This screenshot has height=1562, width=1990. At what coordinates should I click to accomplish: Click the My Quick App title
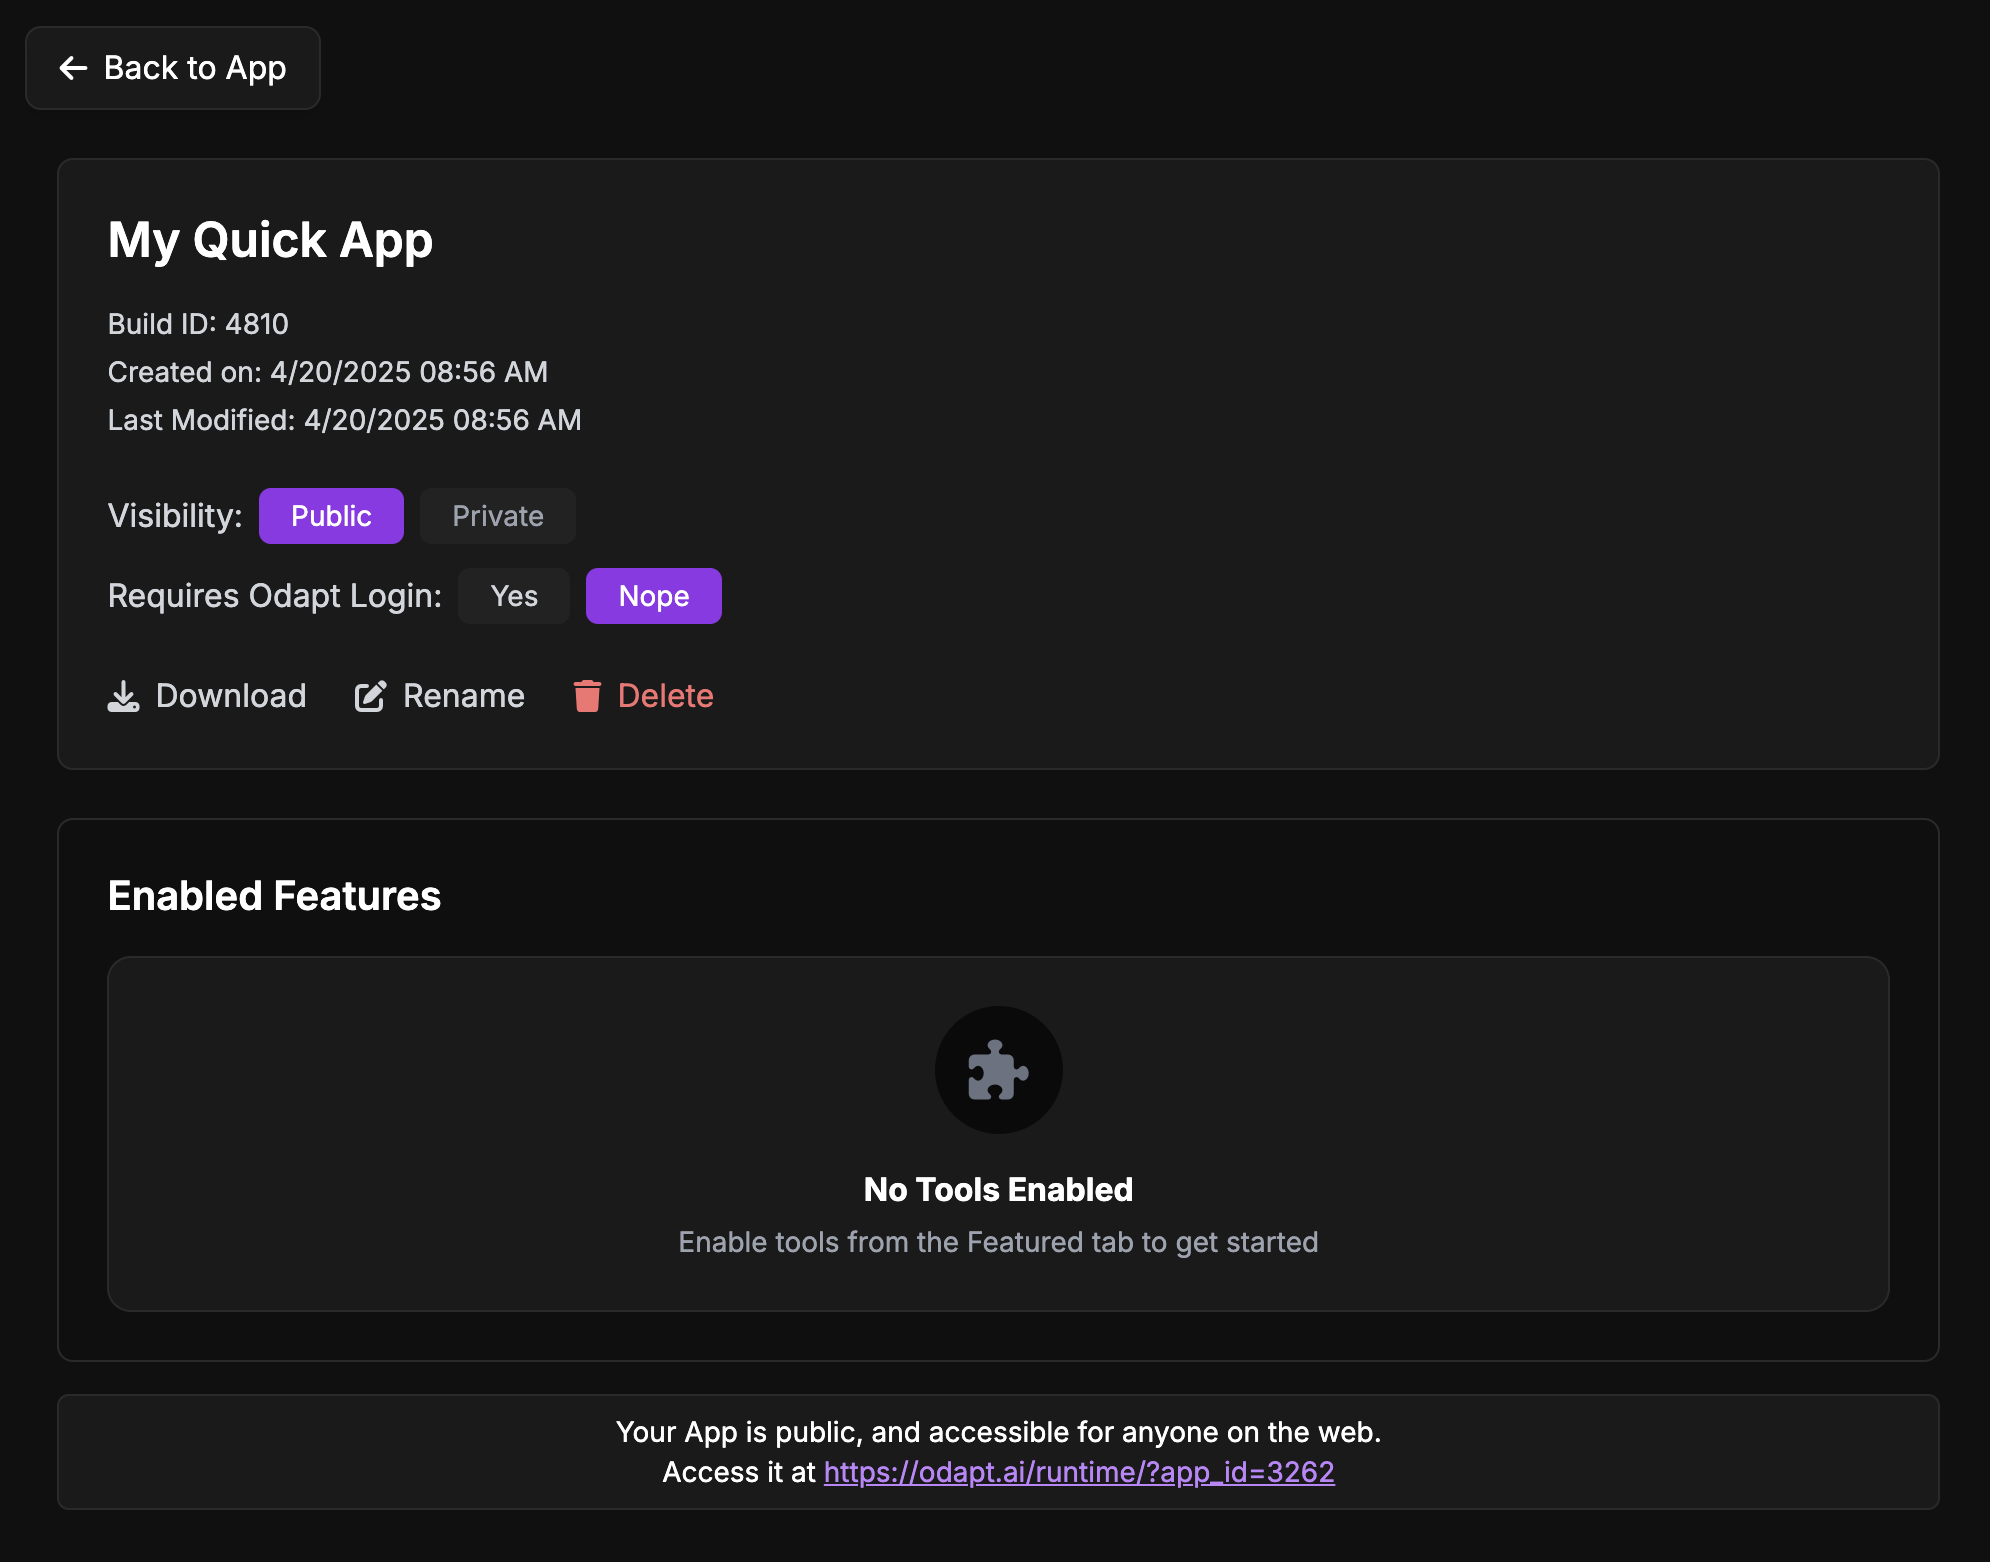tap(270, 240)
